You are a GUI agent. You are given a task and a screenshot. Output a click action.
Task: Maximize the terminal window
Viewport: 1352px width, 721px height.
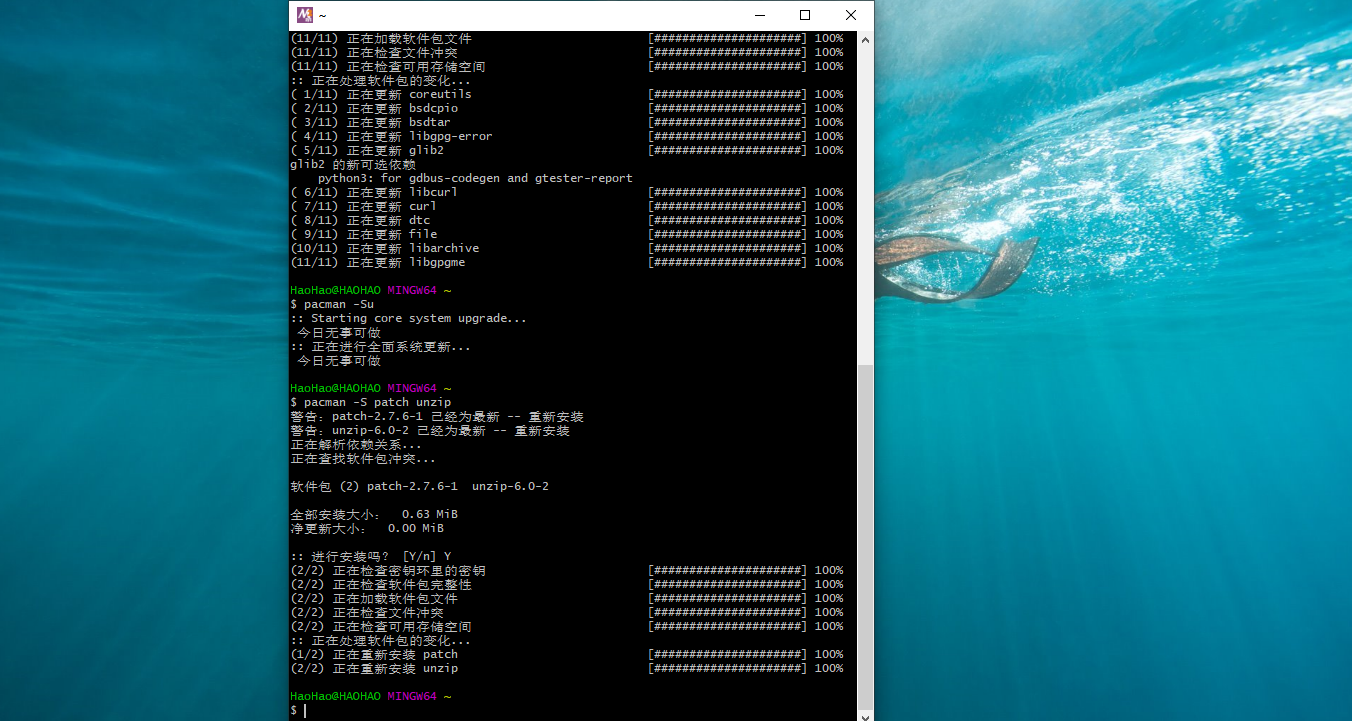point(804,15)
